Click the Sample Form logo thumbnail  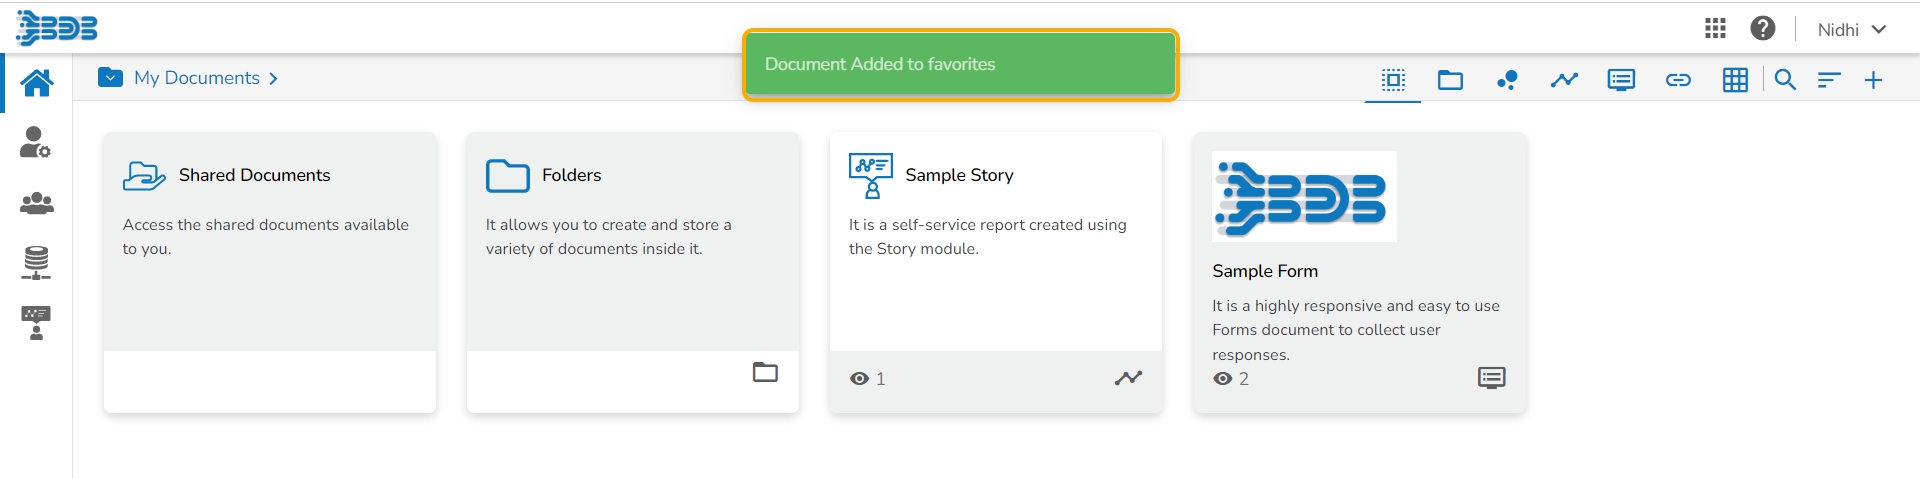[x=1304, y=196]
